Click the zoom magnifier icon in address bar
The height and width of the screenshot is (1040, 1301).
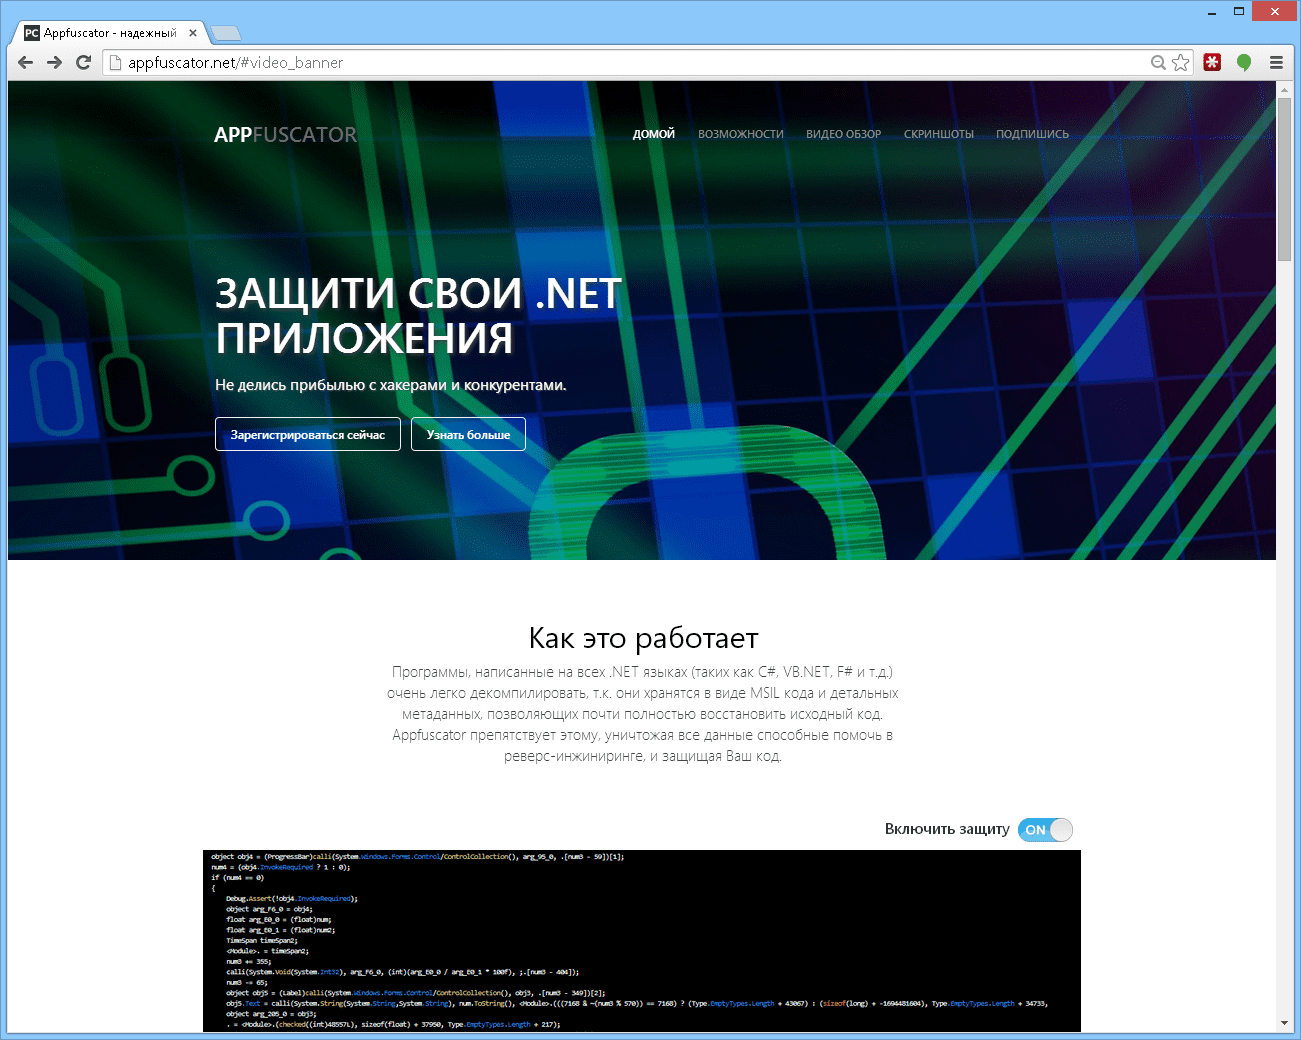[x=1158, y=62]
